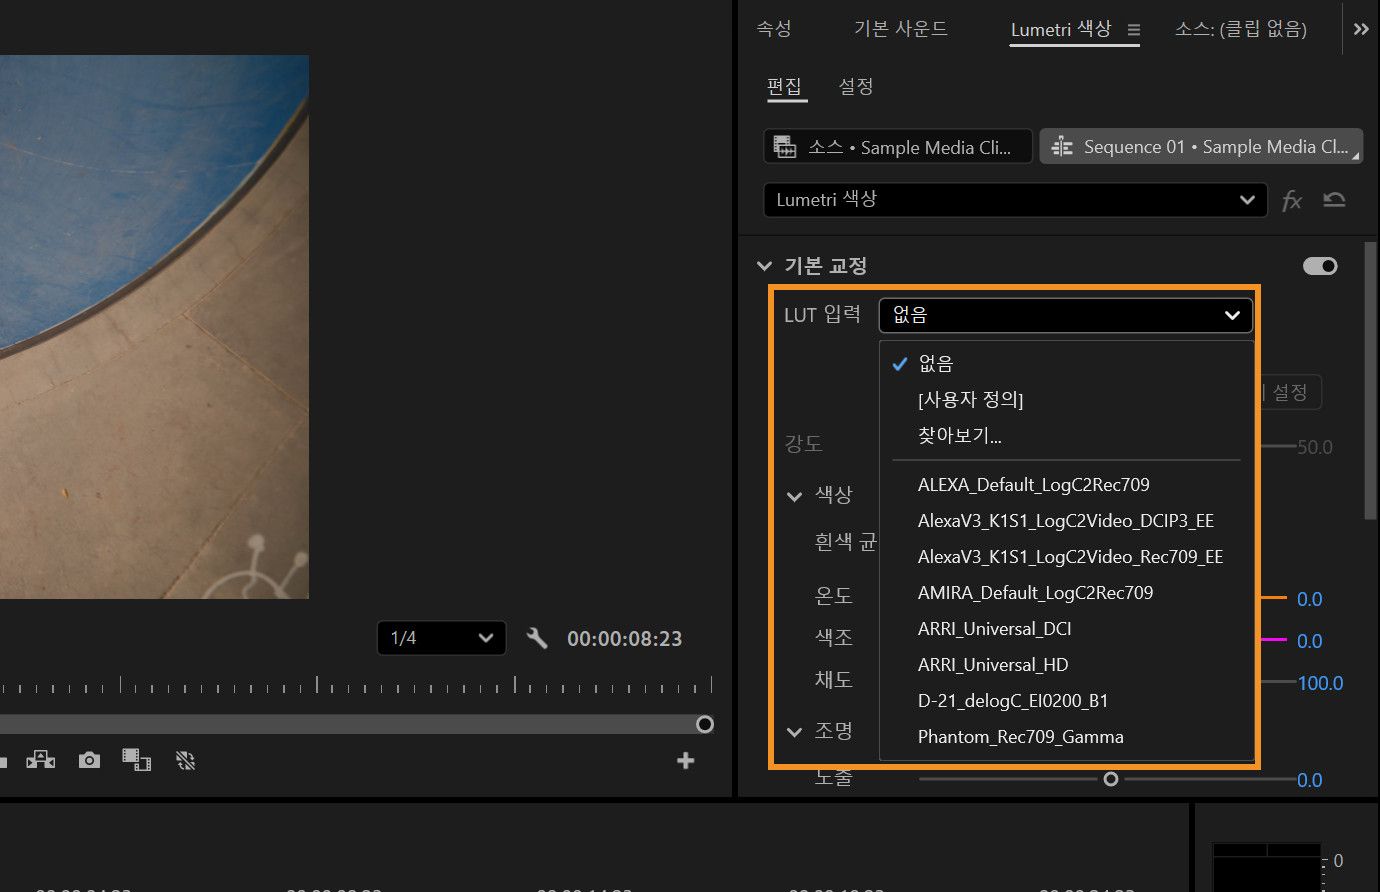
Task: Click the Export Frame camera icon
Action: [89, 760]
